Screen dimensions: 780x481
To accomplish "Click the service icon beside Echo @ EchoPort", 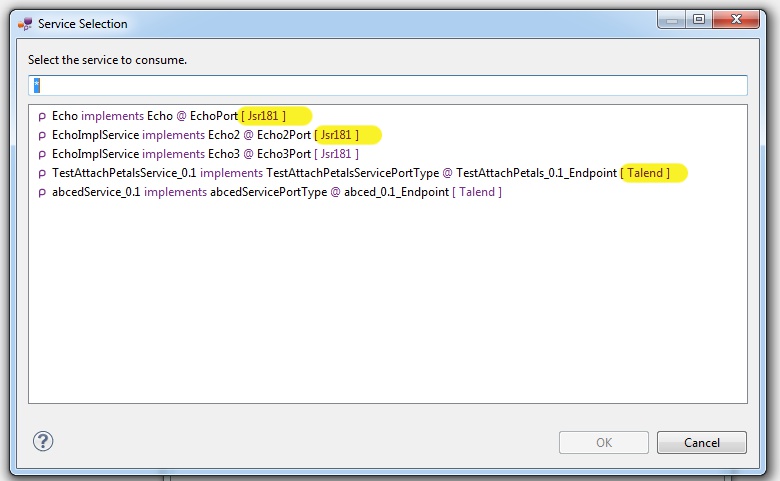I will point(42,116).
